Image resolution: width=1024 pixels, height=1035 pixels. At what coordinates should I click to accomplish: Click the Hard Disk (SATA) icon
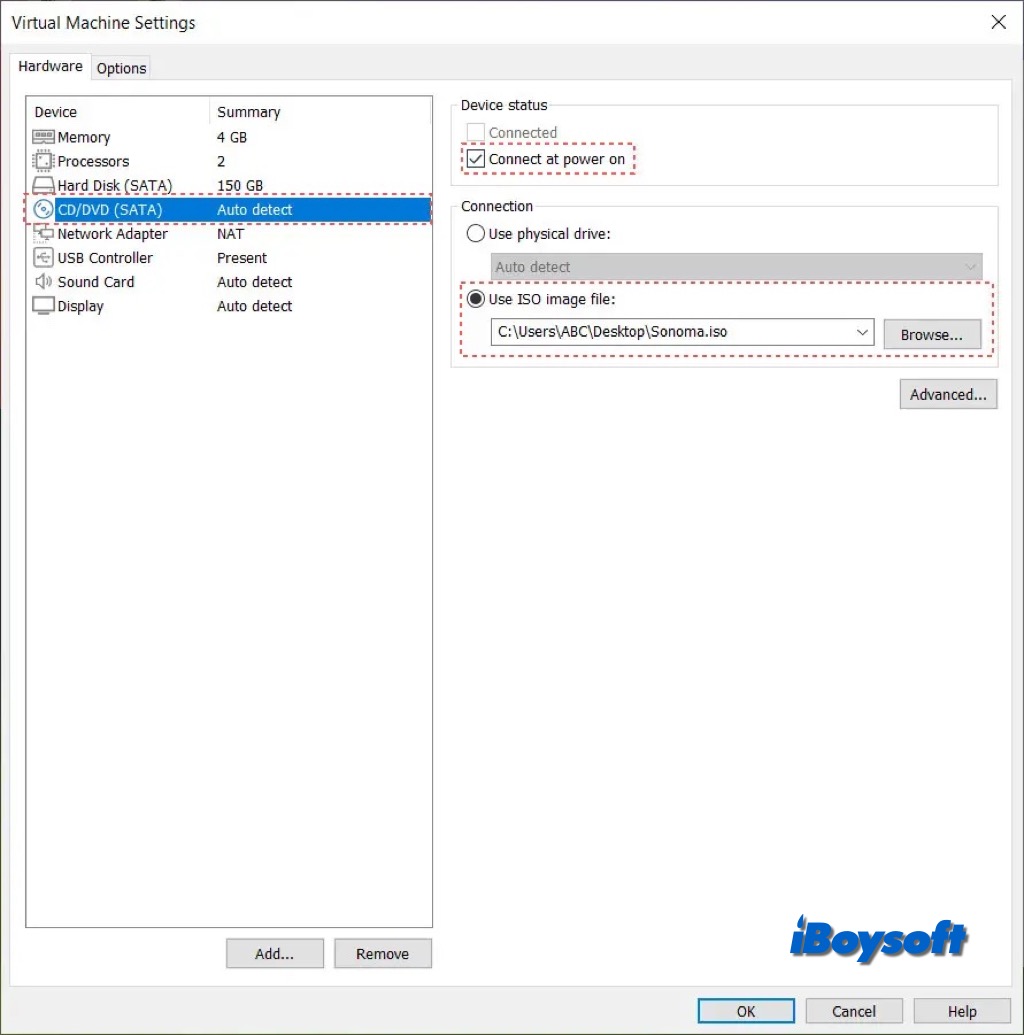click(x=43, y=185)
